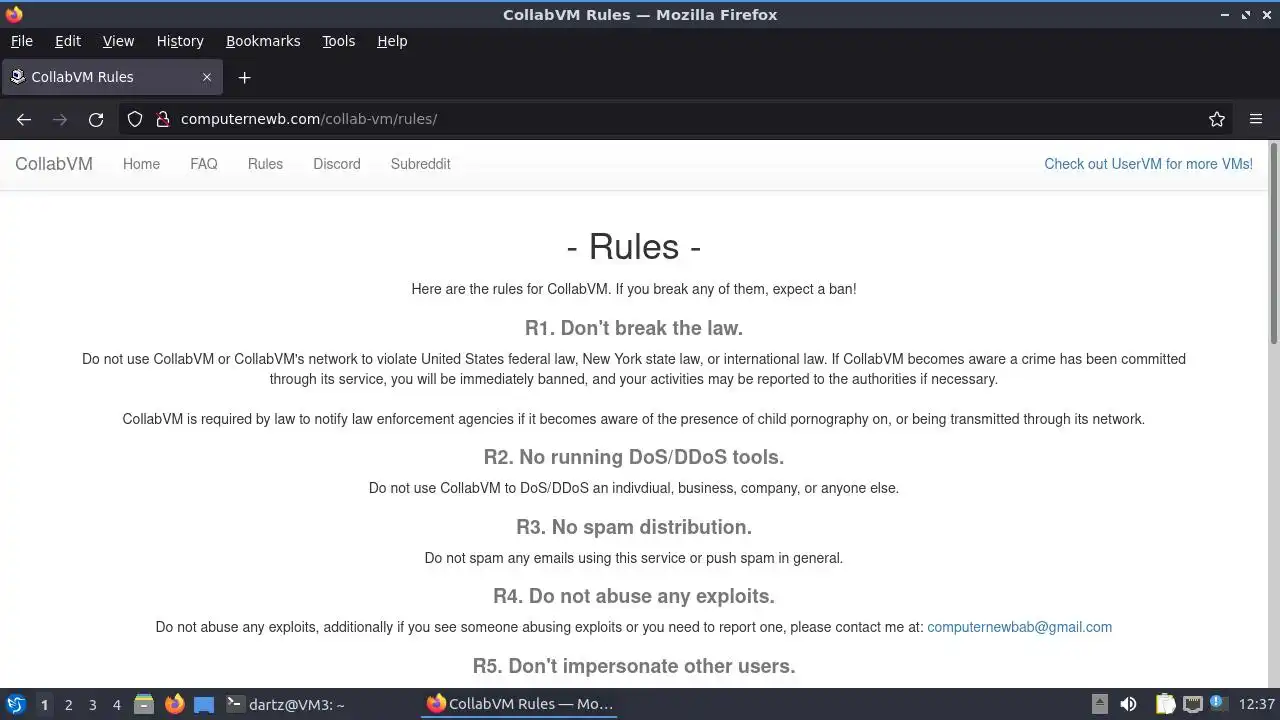Image resolution: width=1280 pixels, height=720 pixels.
Task: Switch to workspace 3
Action: click(92, 705)
